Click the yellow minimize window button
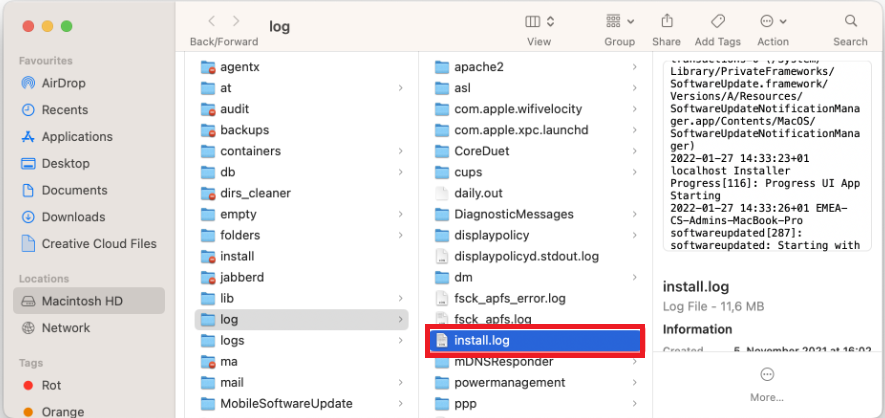The width and height of the screenshot is (885, 418). coord(47,26)
